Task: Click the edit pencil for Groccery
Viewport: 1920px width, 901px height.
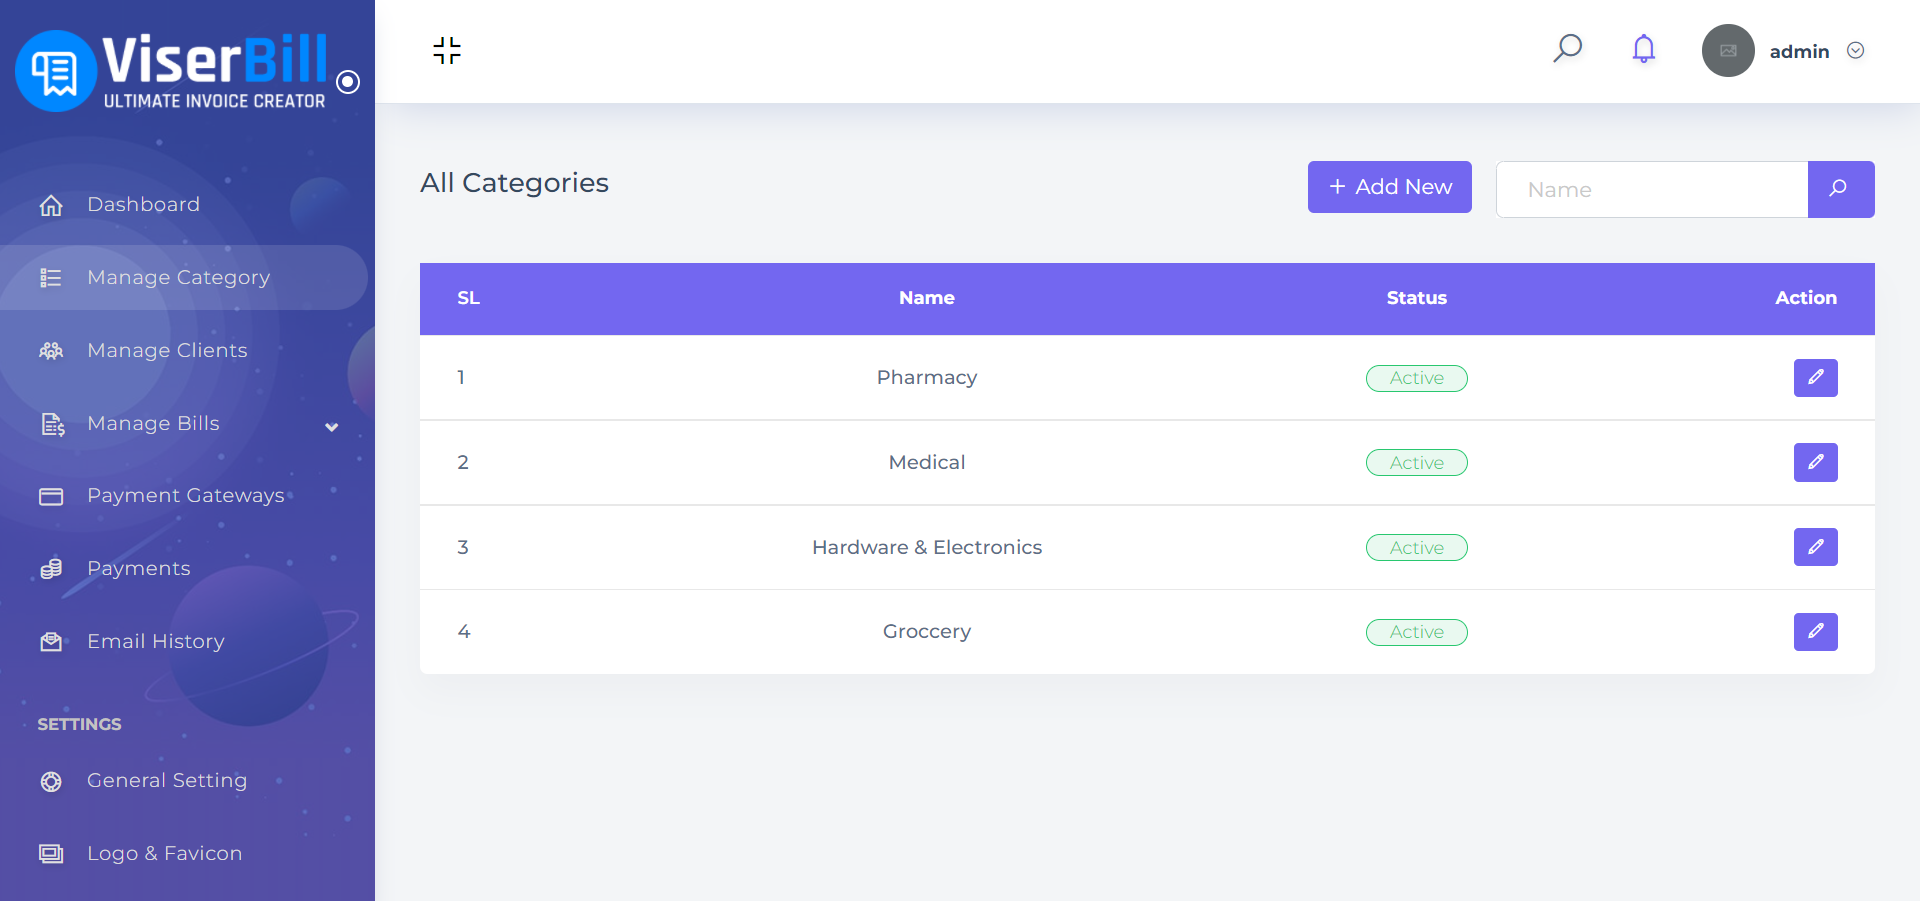Action: [x=1815, y=632]
